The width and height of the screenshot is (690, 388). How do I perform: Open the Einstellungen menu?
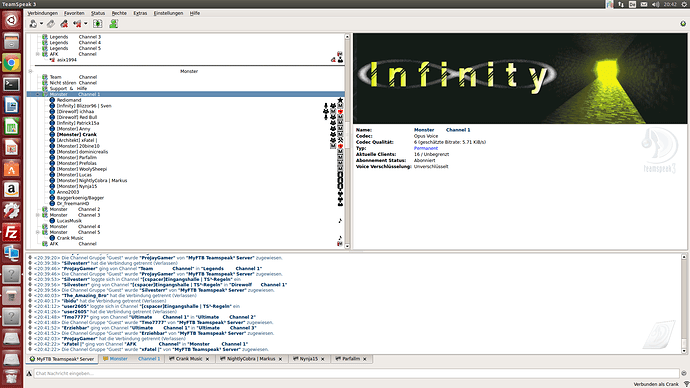(168, 13)
